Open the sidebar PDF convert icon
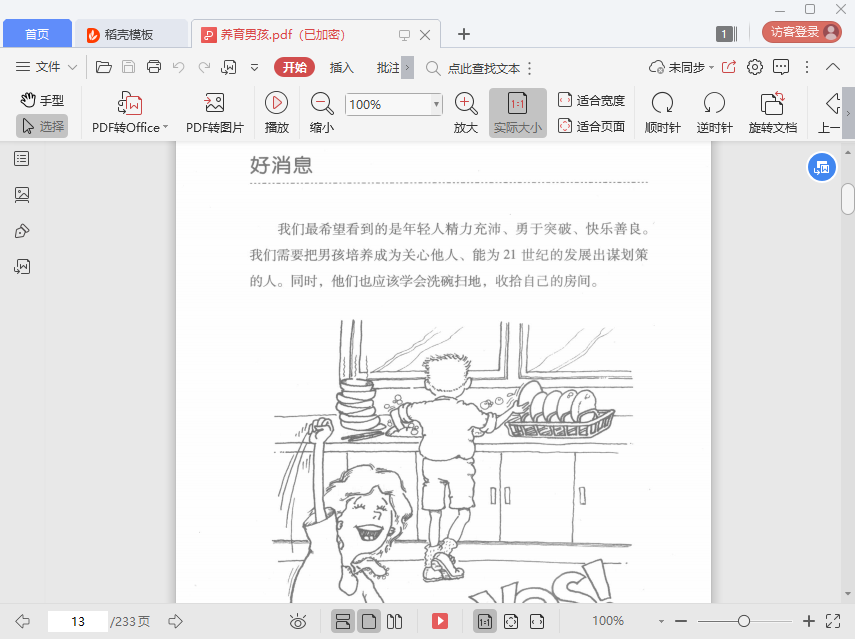The width and height of the screenshot is (855, 639). [22, 267]
